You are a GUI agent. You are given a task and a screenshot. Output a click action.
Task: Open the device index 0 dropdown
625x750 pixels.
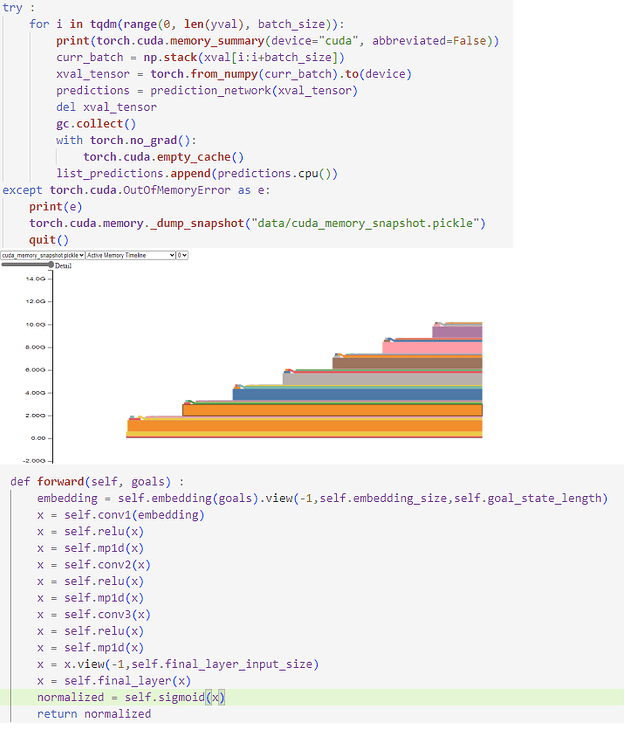click(182, 255)
